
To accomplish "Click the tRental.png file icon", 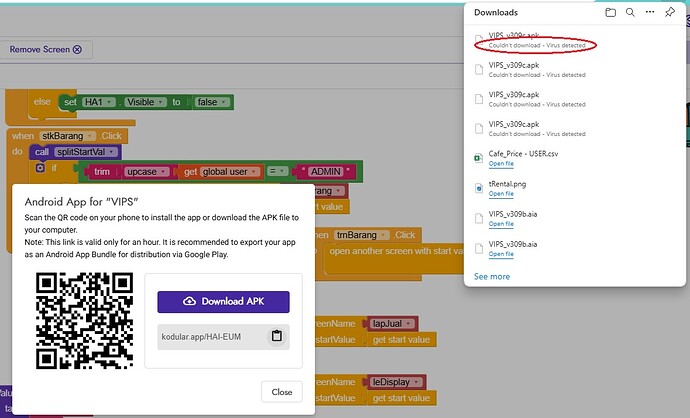I will tap(478, 188).
